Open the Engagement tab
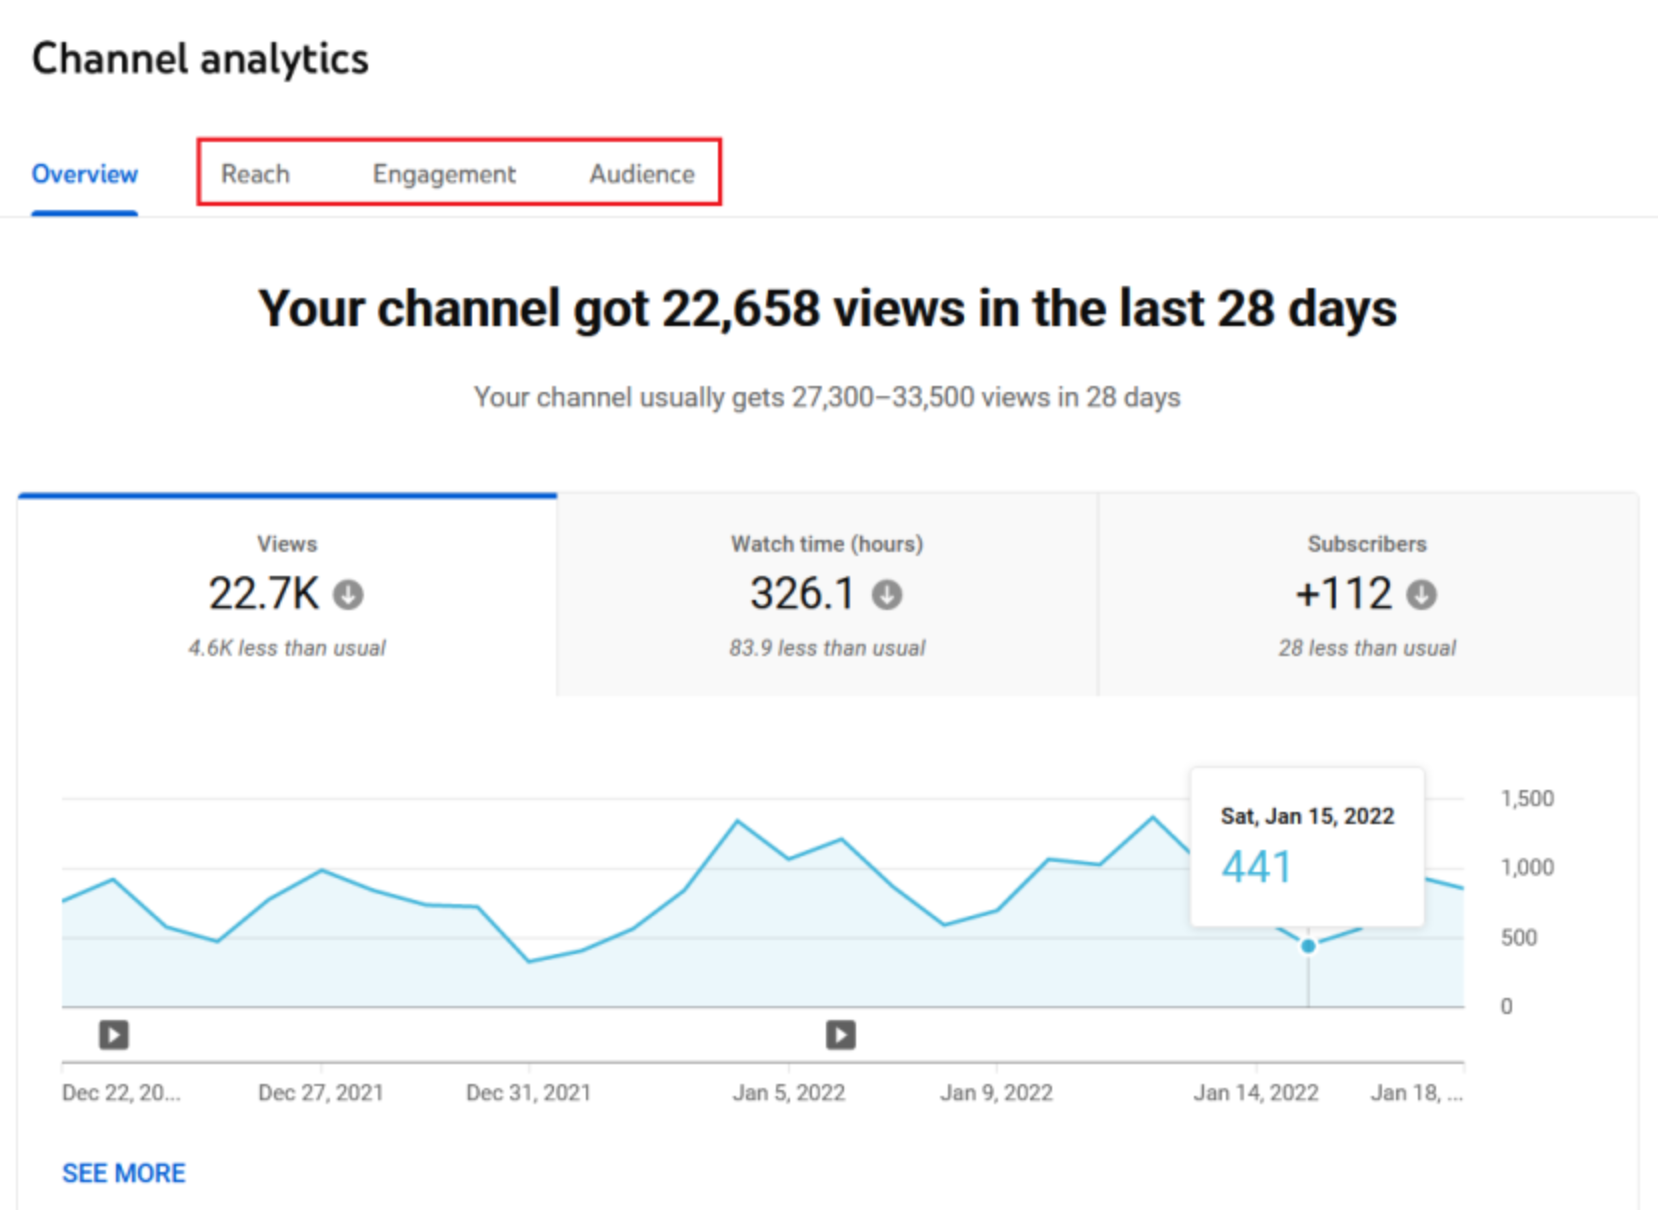This screenshot has height=1210, width=1658. [444, 173]
